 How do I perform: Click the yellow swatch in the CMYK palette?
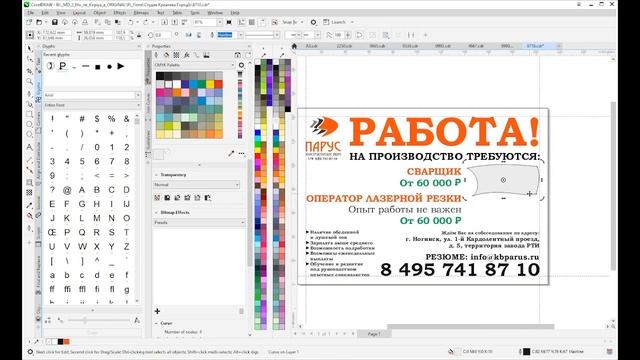[210, 84]
